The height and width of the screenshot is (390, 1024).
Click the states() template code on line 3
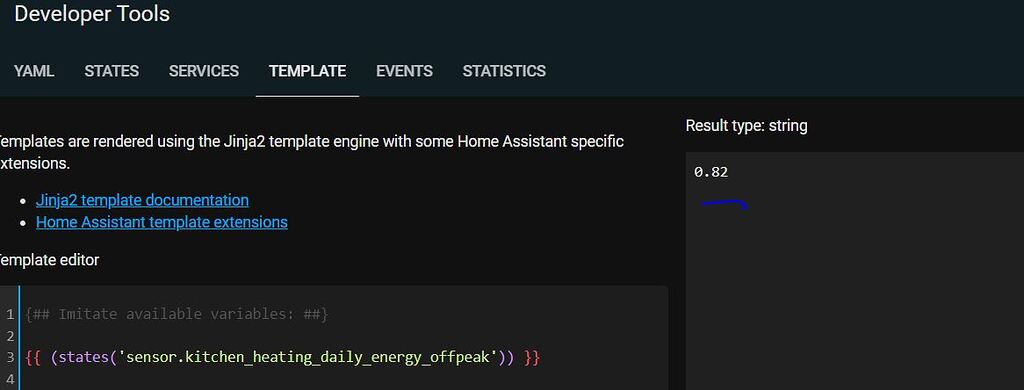[x=282, y=358]
